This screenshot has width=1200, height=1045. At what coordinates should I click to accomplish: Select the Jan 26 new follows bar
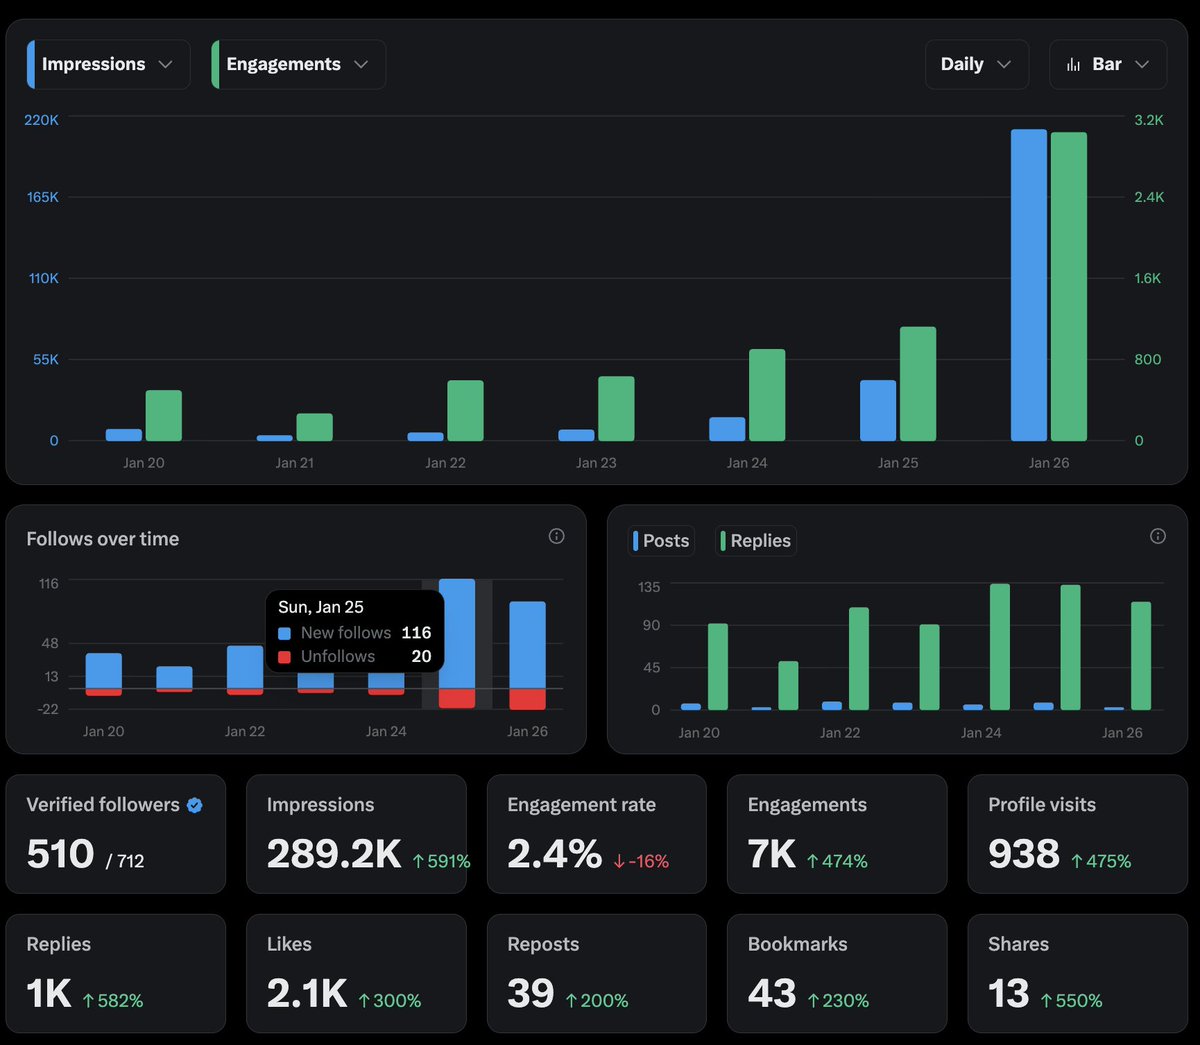coord(527,645)
